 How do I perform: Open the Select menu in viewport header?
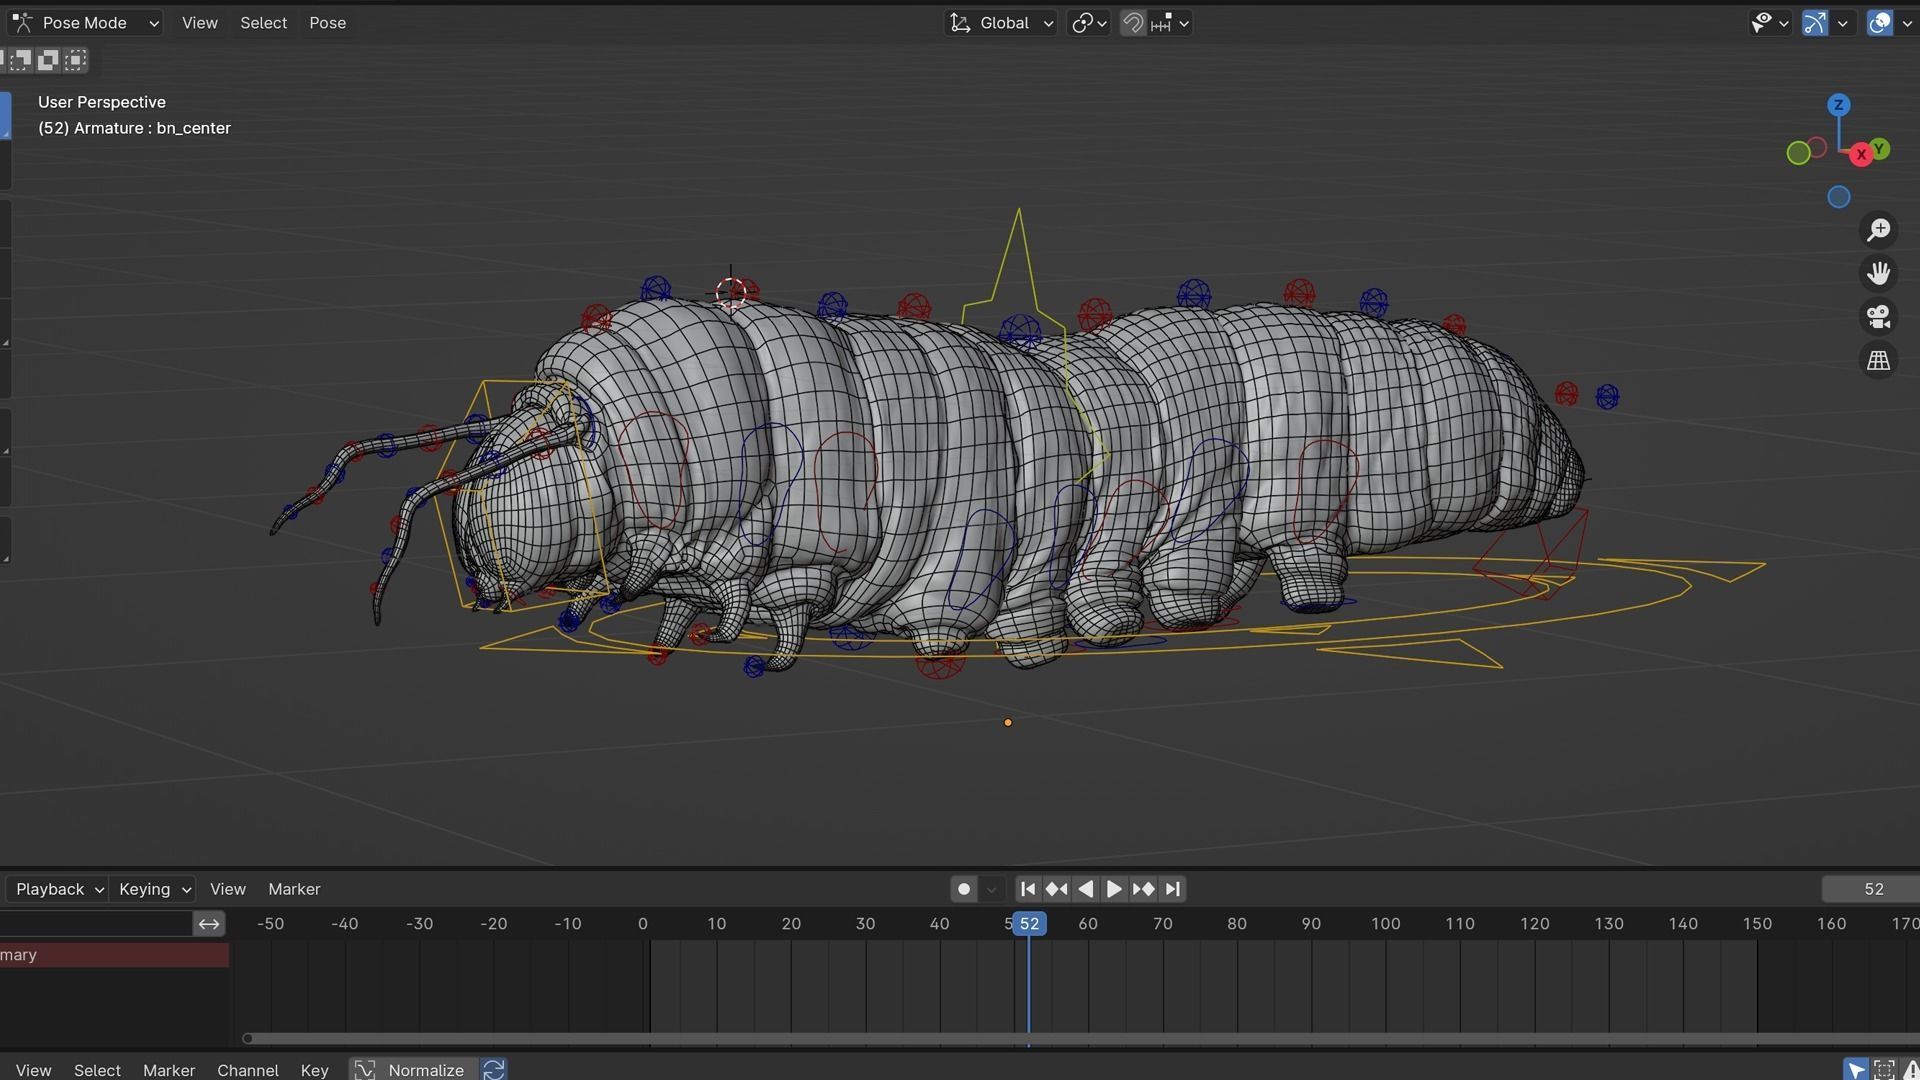(263, 22)
